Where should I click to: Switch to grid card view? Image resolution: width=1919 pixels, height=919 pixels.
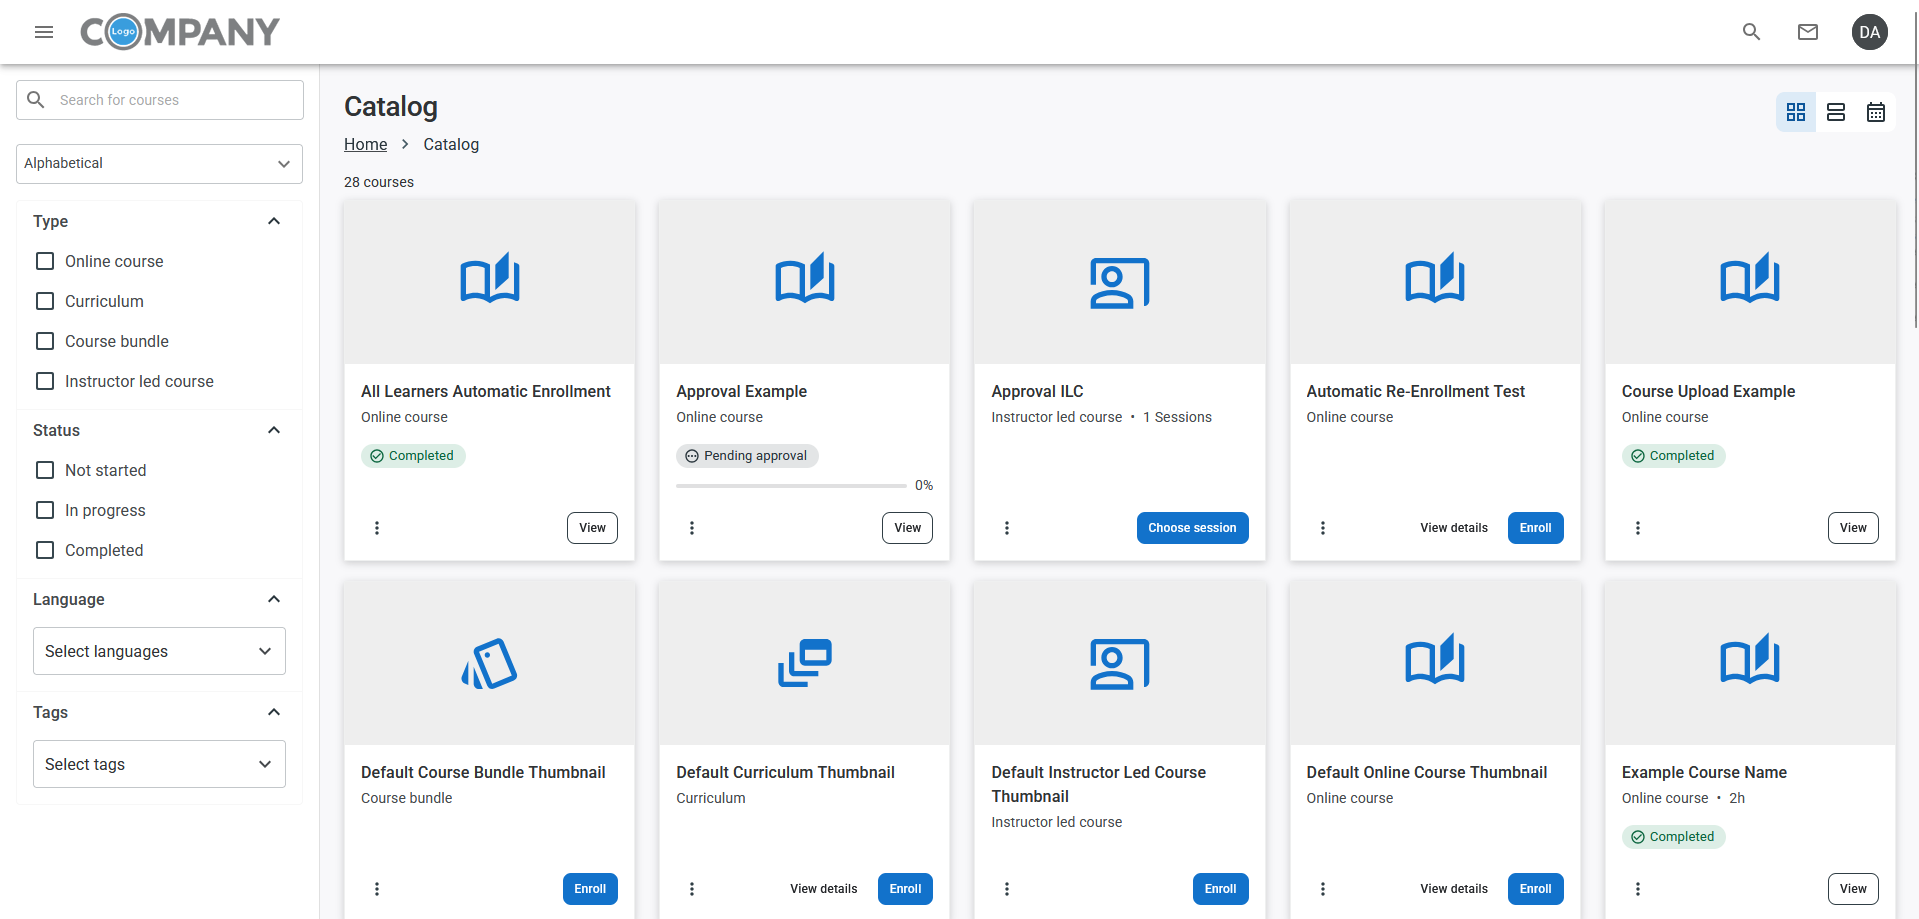(1796, 112)
